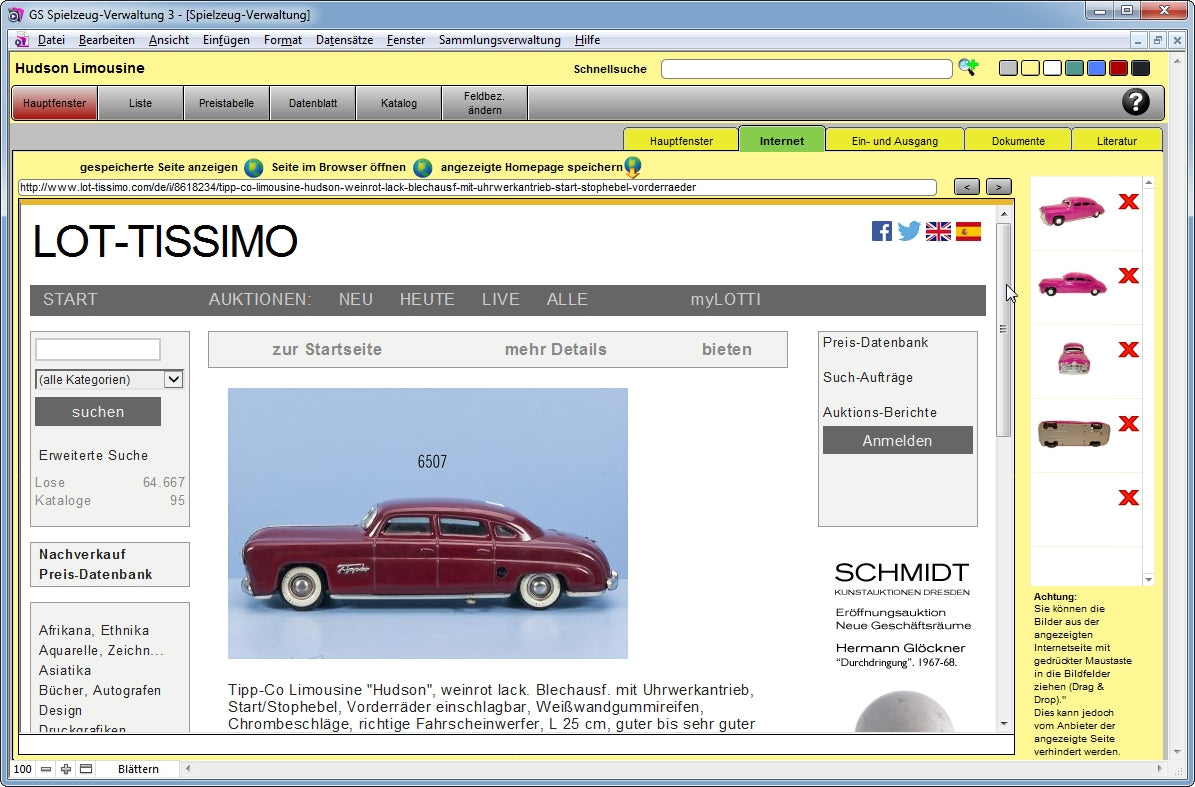Zoom out with minus icon in status bar
Viewport: 1195px width, 787px height.
click(x=46, y=769)
